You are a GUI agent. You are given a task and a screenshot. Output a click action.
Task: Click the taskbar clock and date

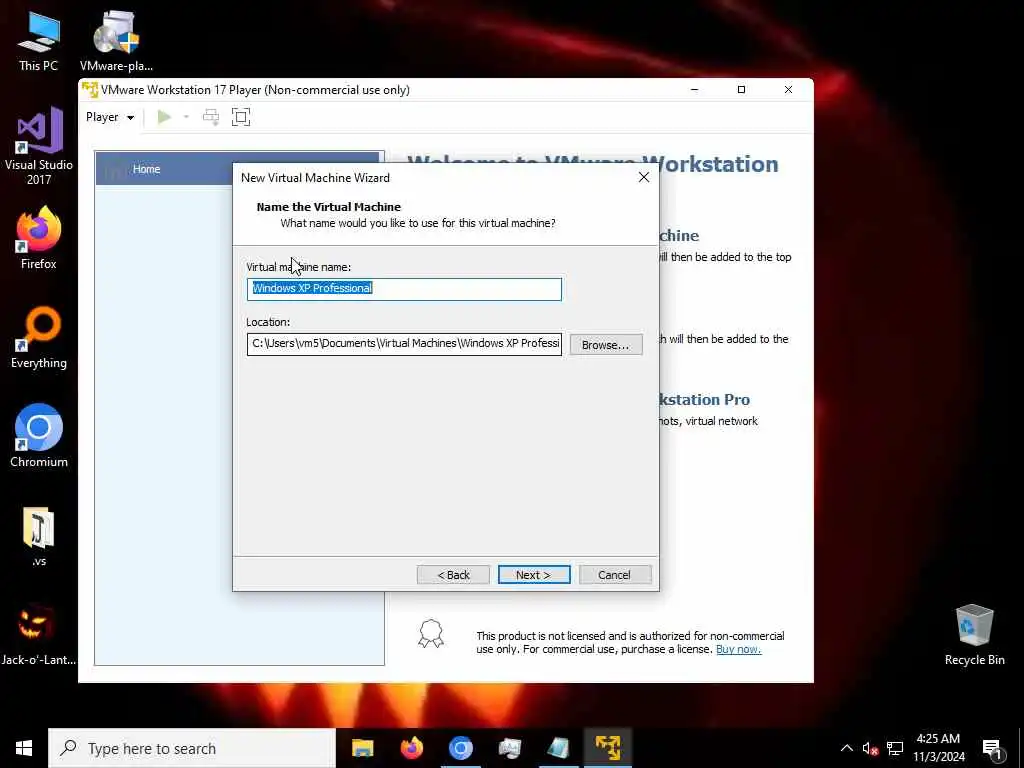point(938,748)
